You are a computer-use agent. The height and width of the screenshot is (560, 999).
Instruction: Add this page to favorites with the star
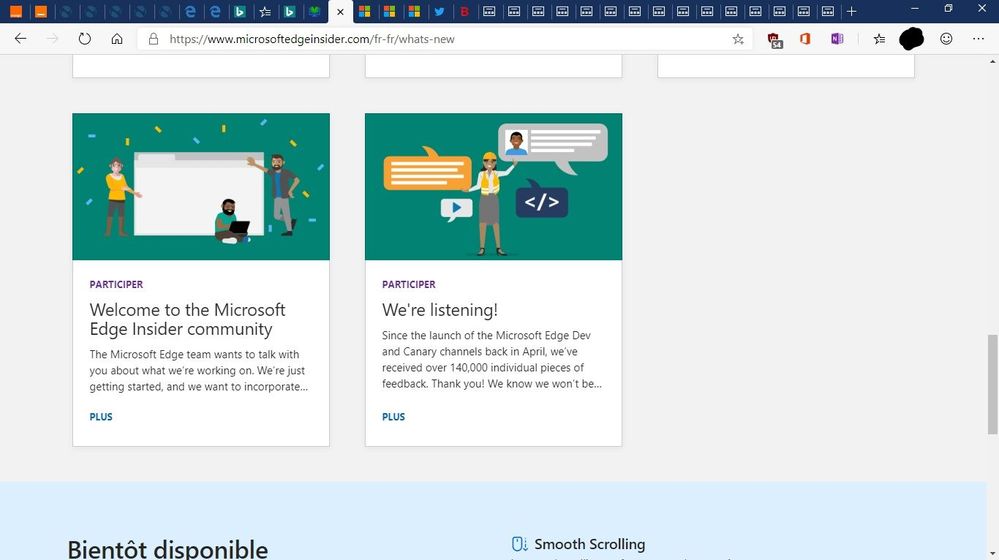pyautogui.click(x=738, y=39)
